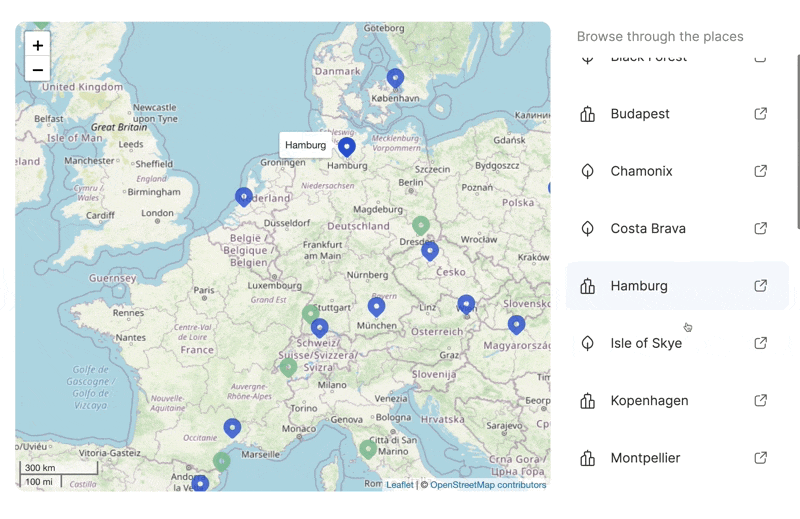Click the places list scrollbar
Screen dimensions: 800x519
pos(797,142)
